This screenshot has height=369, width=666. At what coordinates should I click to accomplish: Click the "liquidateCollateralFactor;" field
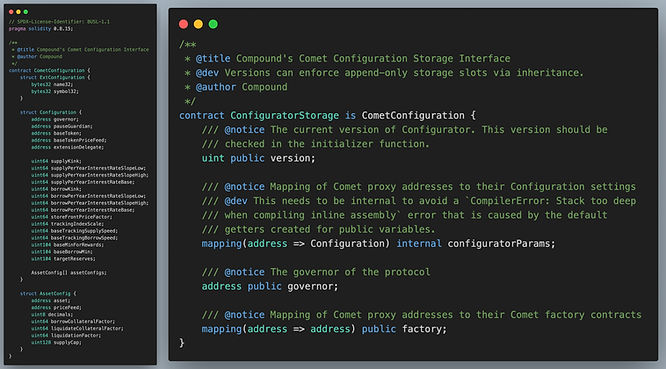[77, 328]
